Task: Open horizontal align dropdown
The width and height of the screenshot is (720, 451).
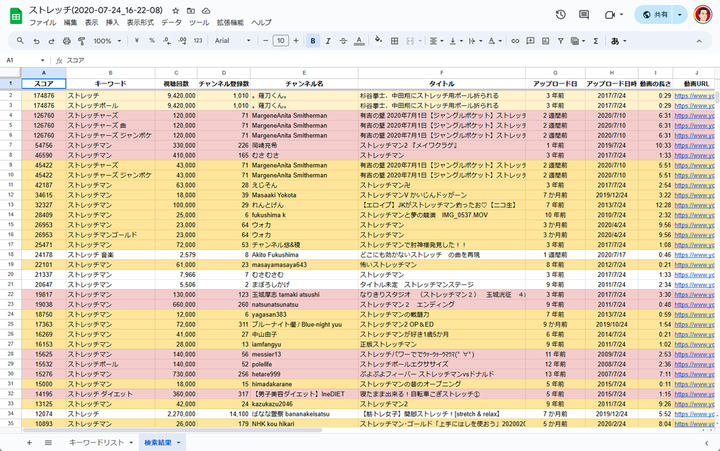Action: coord(437,41)
